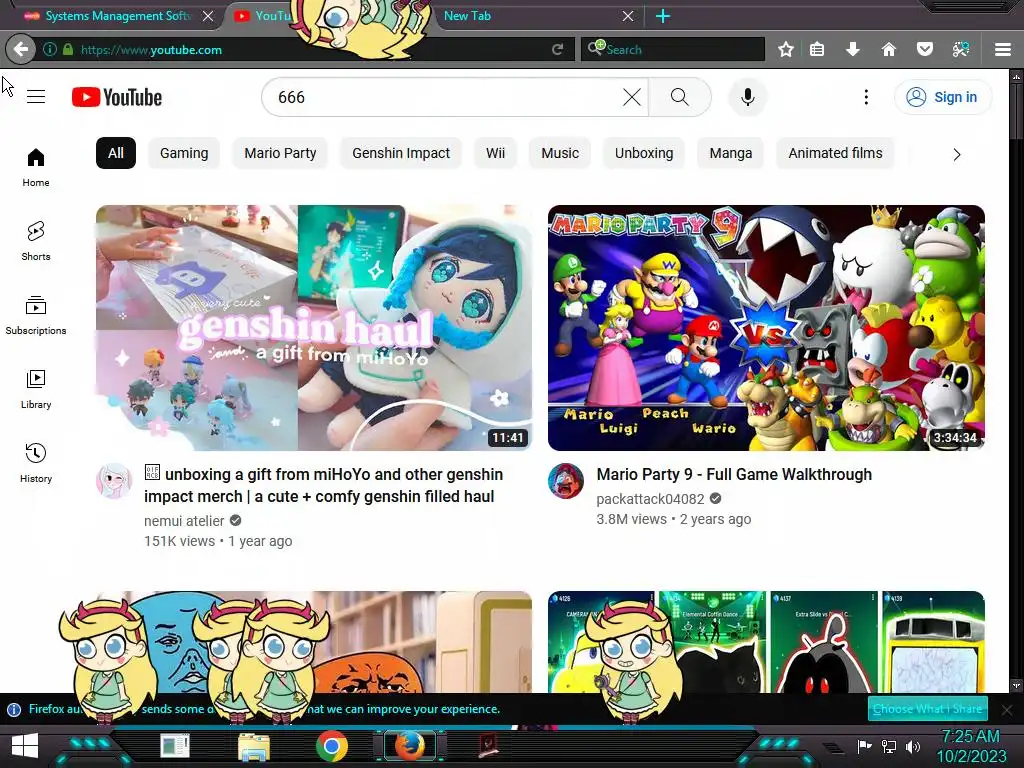Dismiss the Firefox data notification bar
1024x768 pixels.
(1007, 709)
